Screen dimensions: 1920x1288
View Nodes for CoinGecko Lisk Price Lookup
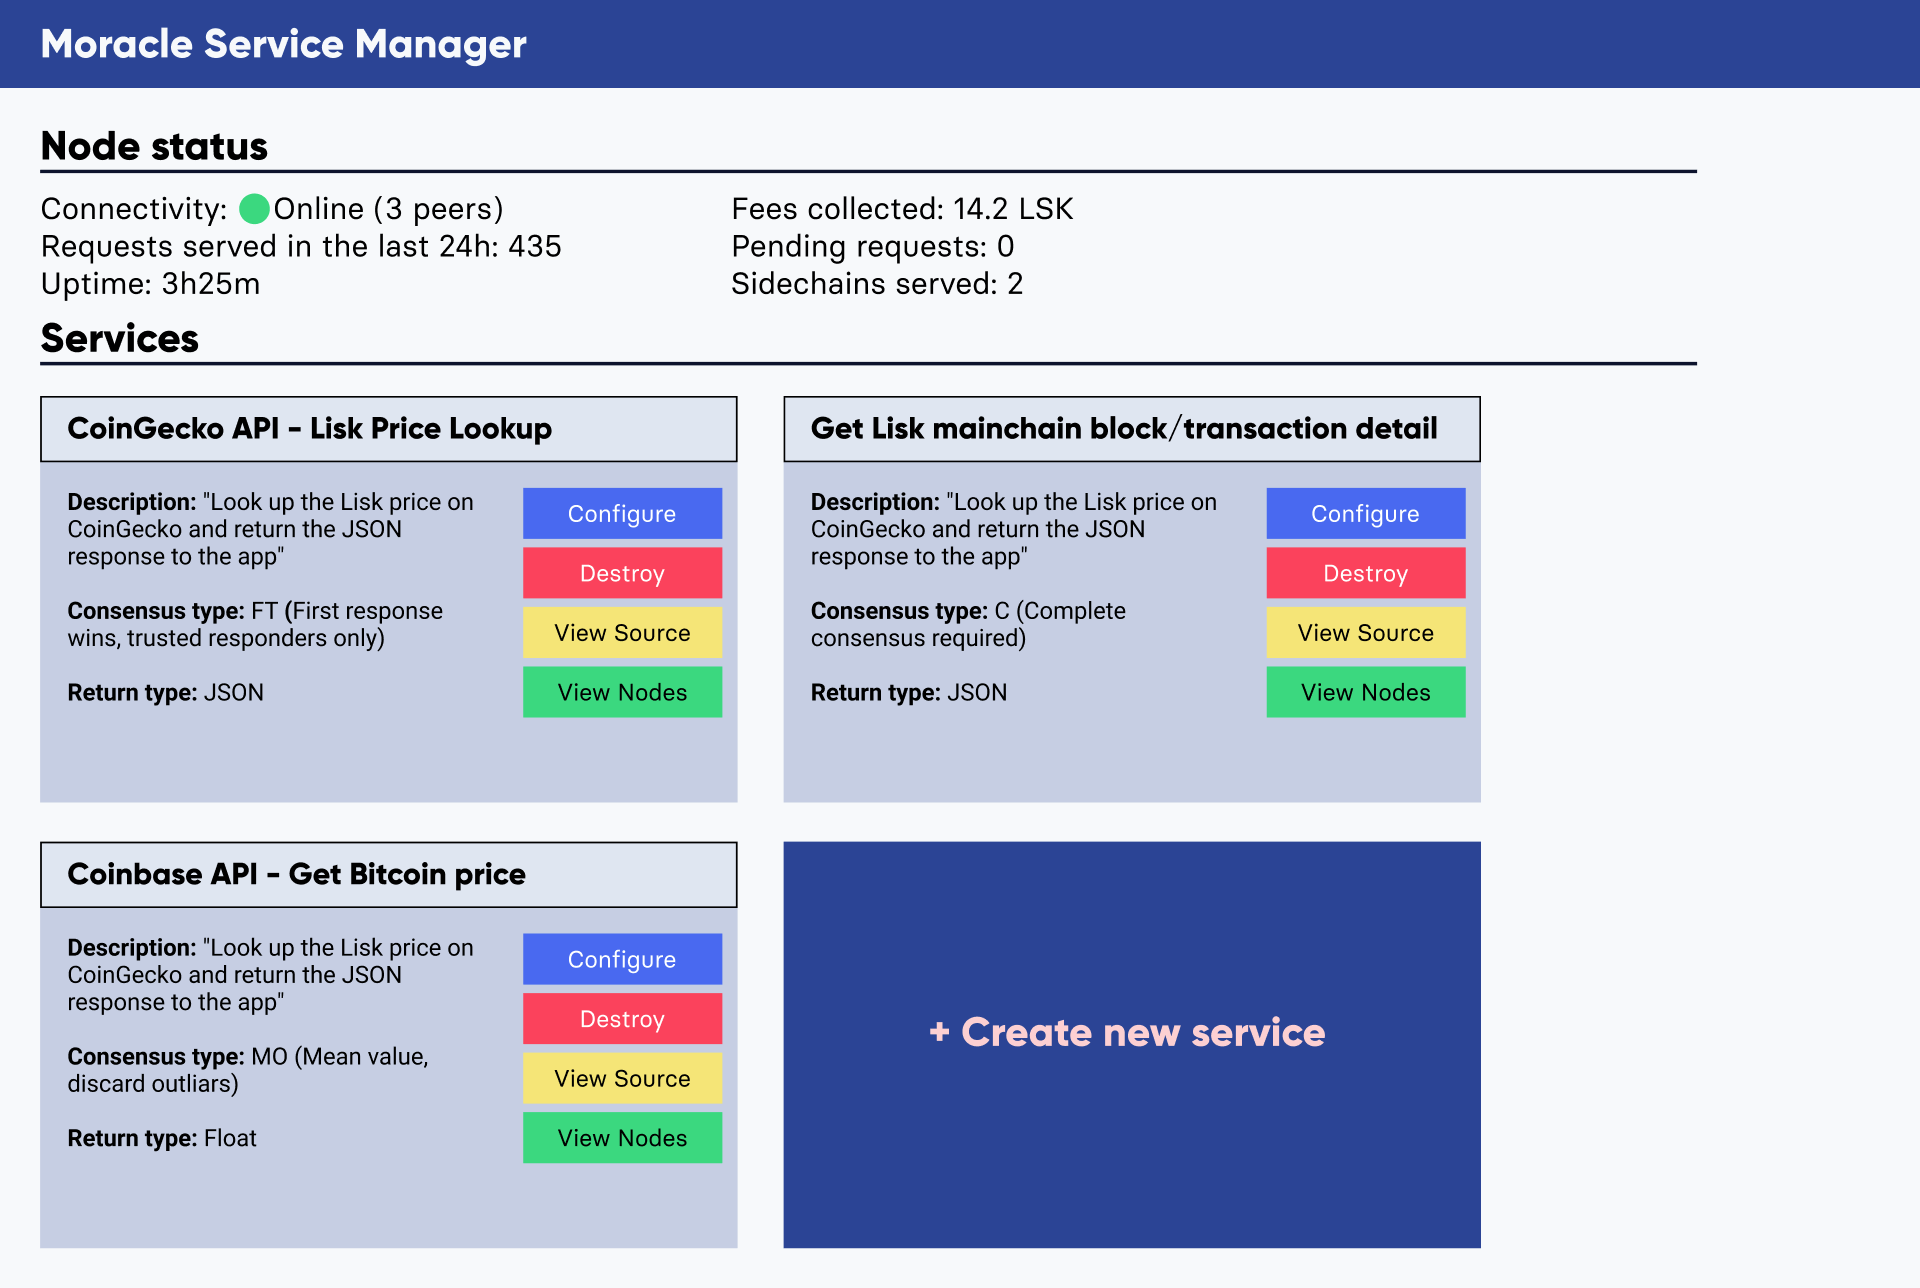(622, 692)
